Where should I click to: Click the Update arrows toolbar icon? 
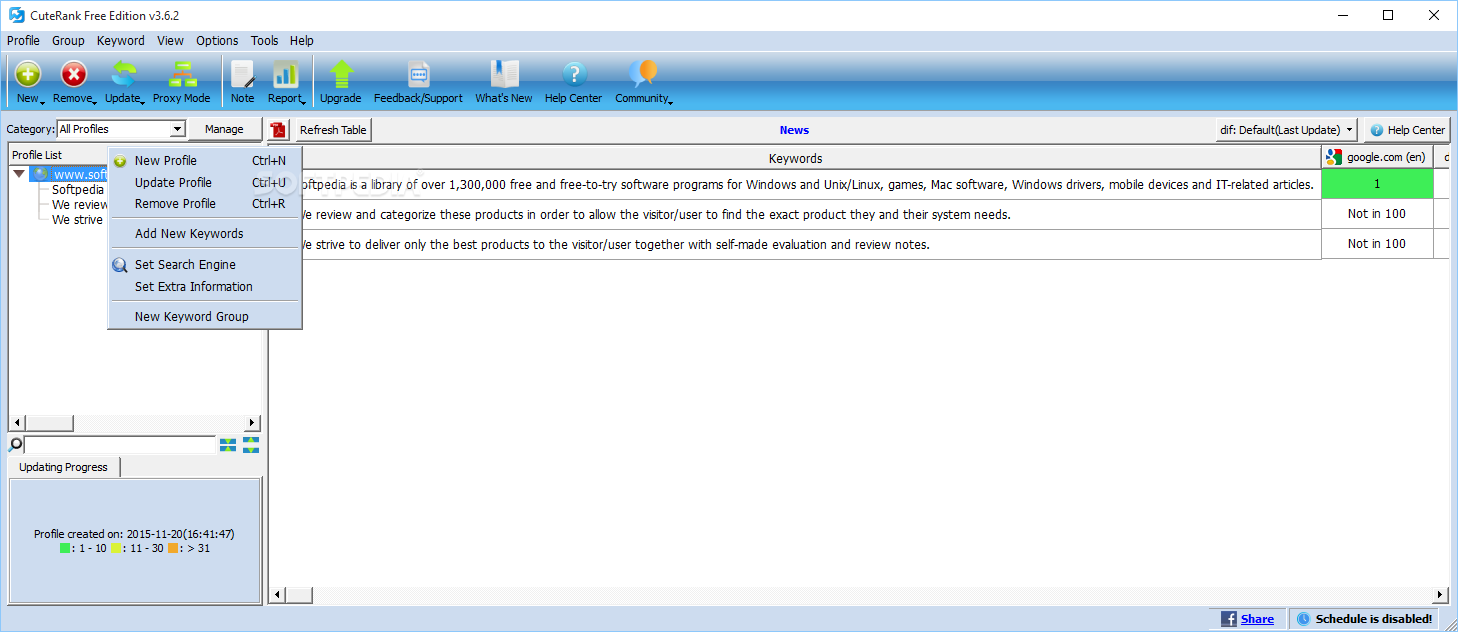pyautogui.click(x=124, y=74)
